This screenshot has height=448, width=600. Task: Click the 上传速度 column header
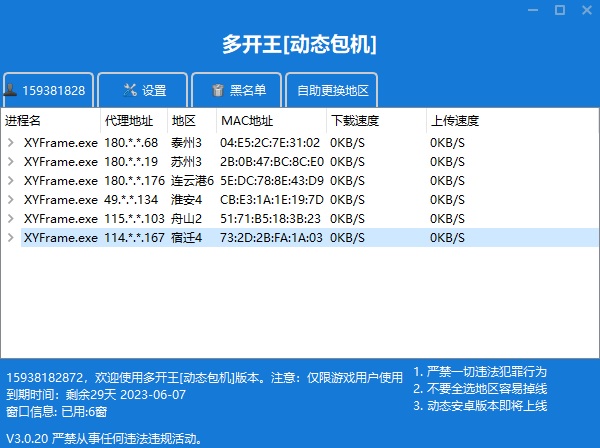(x=455, y=120)
